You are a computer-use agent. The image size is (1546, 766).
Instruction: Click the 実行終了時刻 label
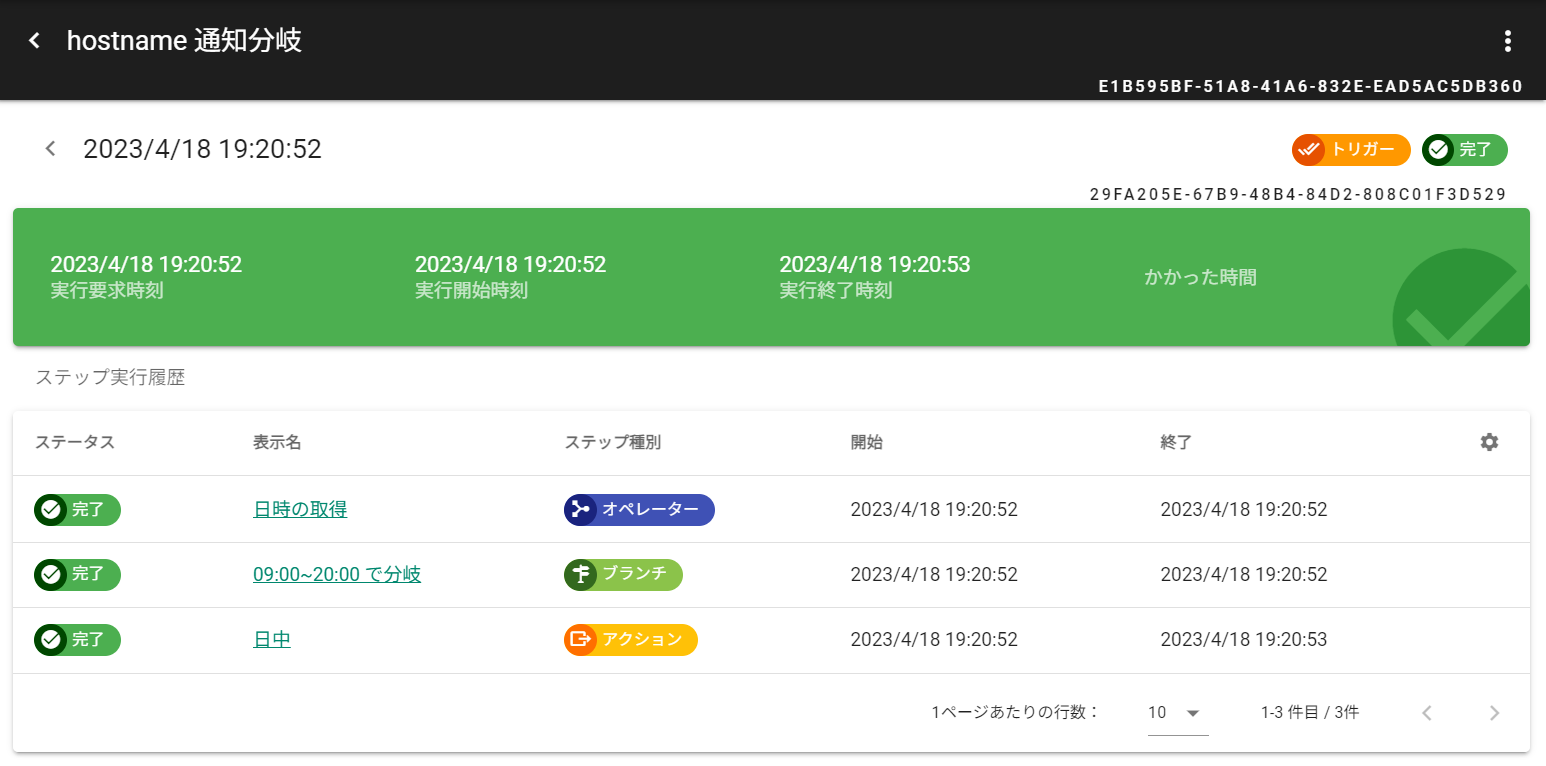(x=836, y=291)
